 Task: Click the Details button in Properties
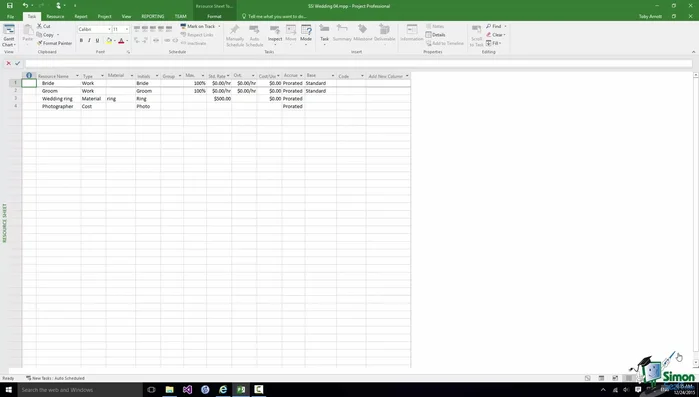pos(435,35)
